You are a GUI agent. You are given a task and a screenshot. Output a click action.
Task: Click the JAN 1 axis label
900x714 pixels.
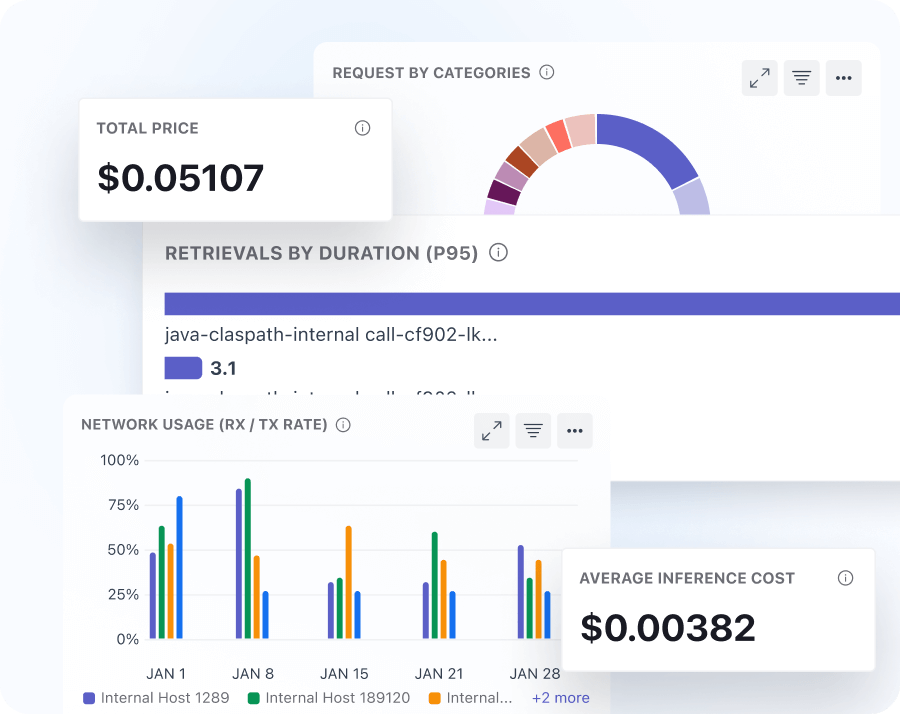click(x=166, y=674)
